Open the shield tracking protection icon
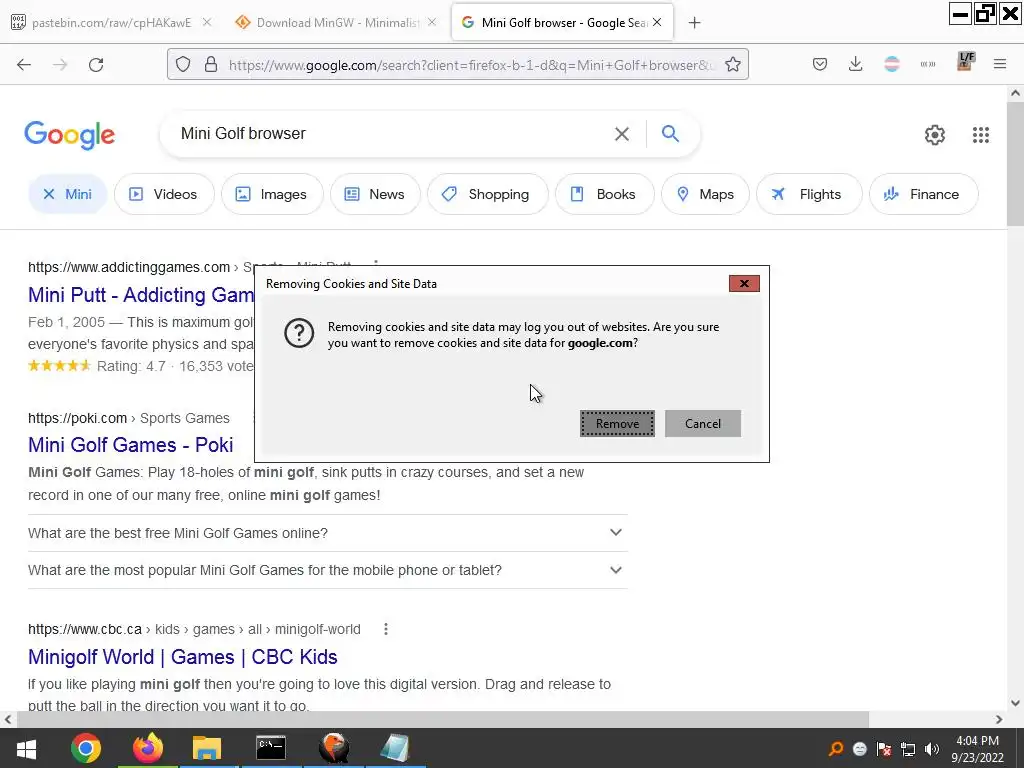Screen dimensions: 1024x768 coord(184,65)
